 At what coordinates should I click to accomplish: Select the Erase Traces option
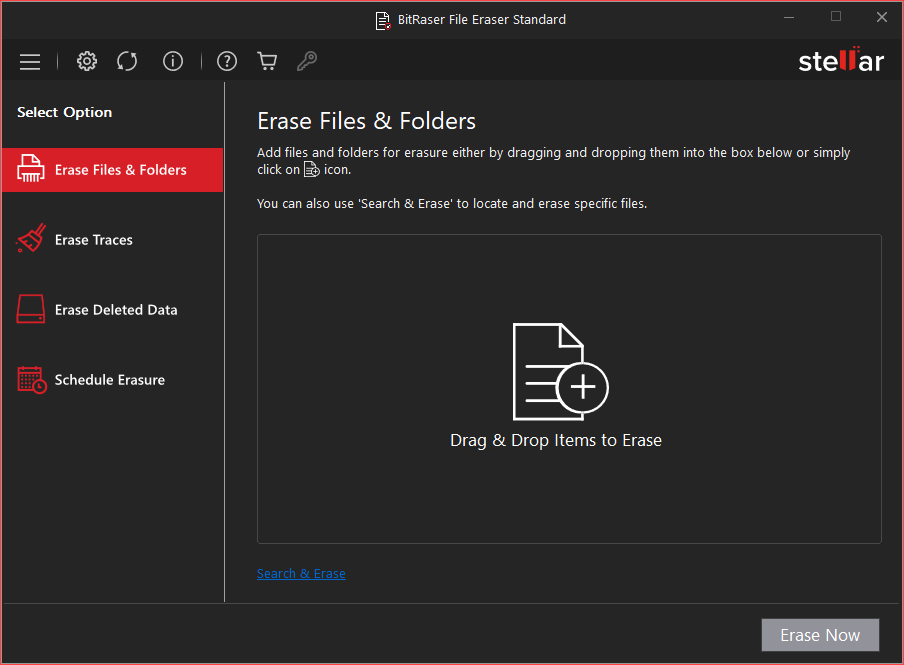[112, 239]
